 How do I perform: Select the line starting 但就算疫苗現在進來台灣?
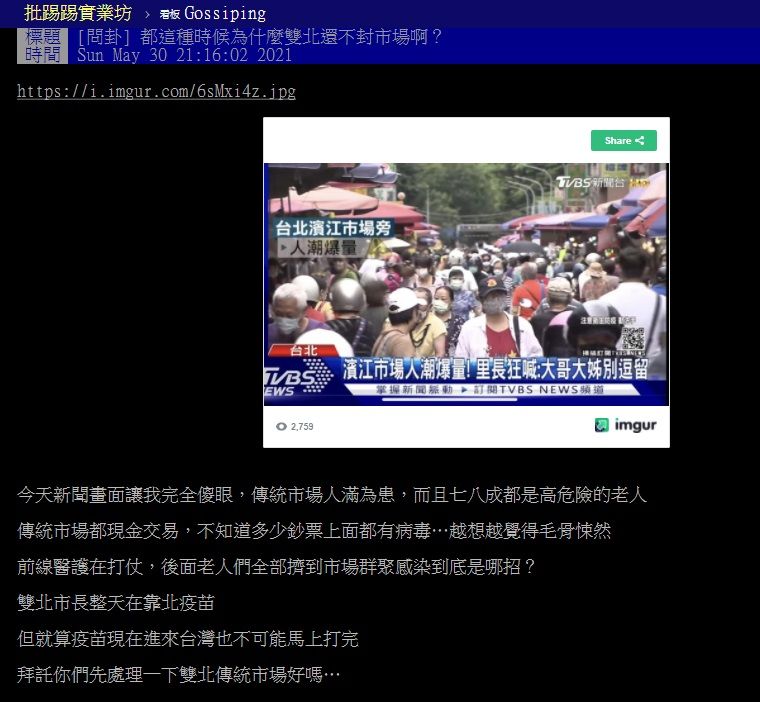pyautogui.click(x=188, y=639)
